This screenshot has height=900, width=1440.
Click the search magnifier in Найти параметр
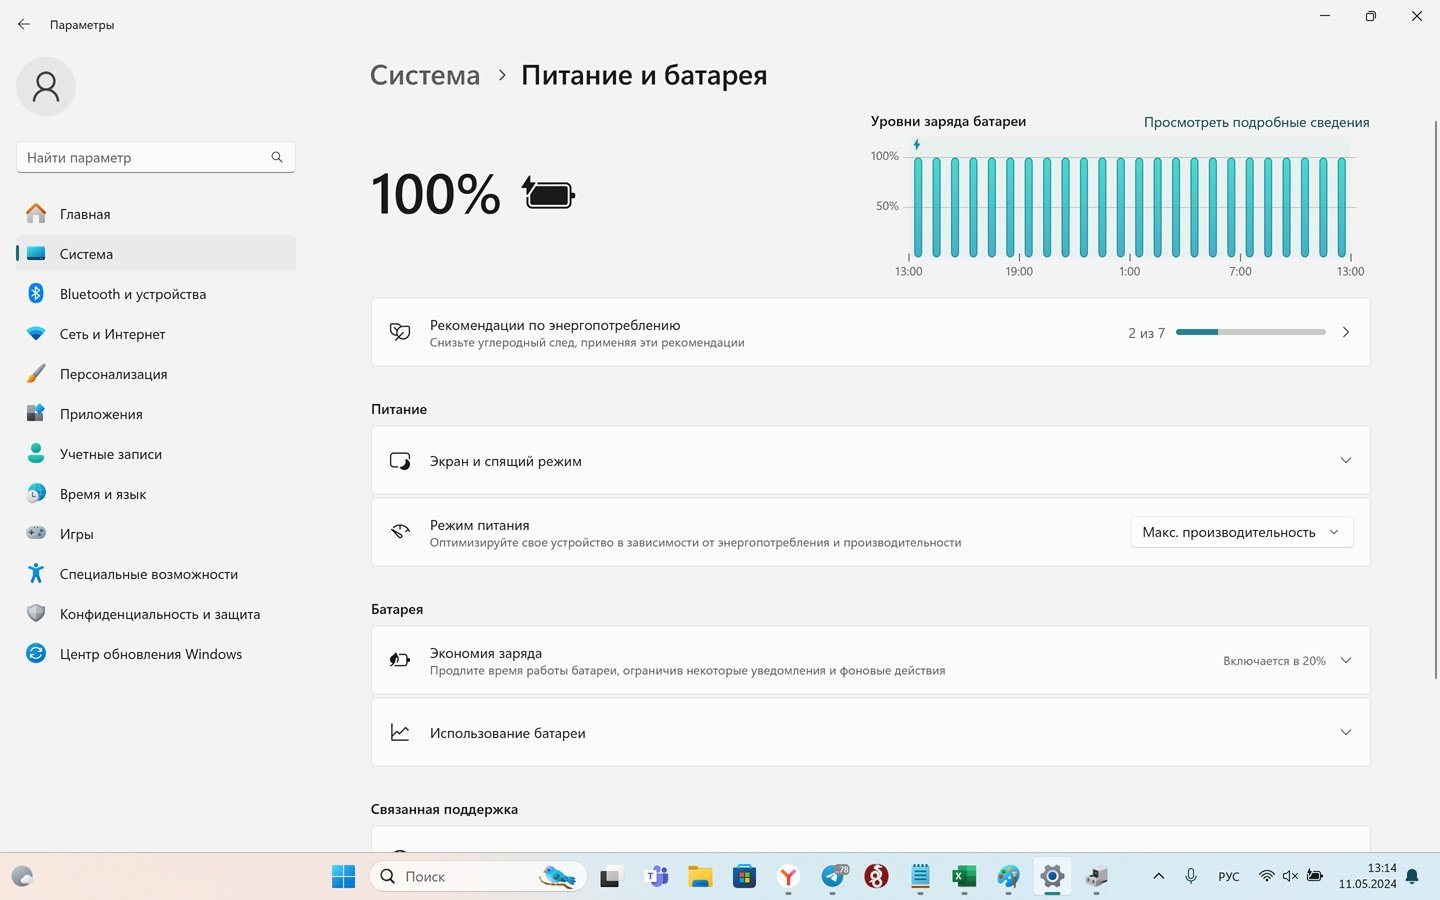pos(277,157)
